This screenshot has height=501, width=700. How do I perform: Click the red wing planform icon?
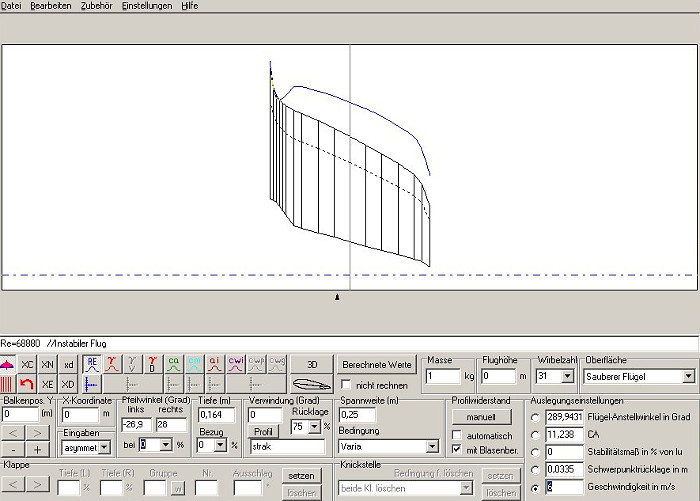coord(8,364)
